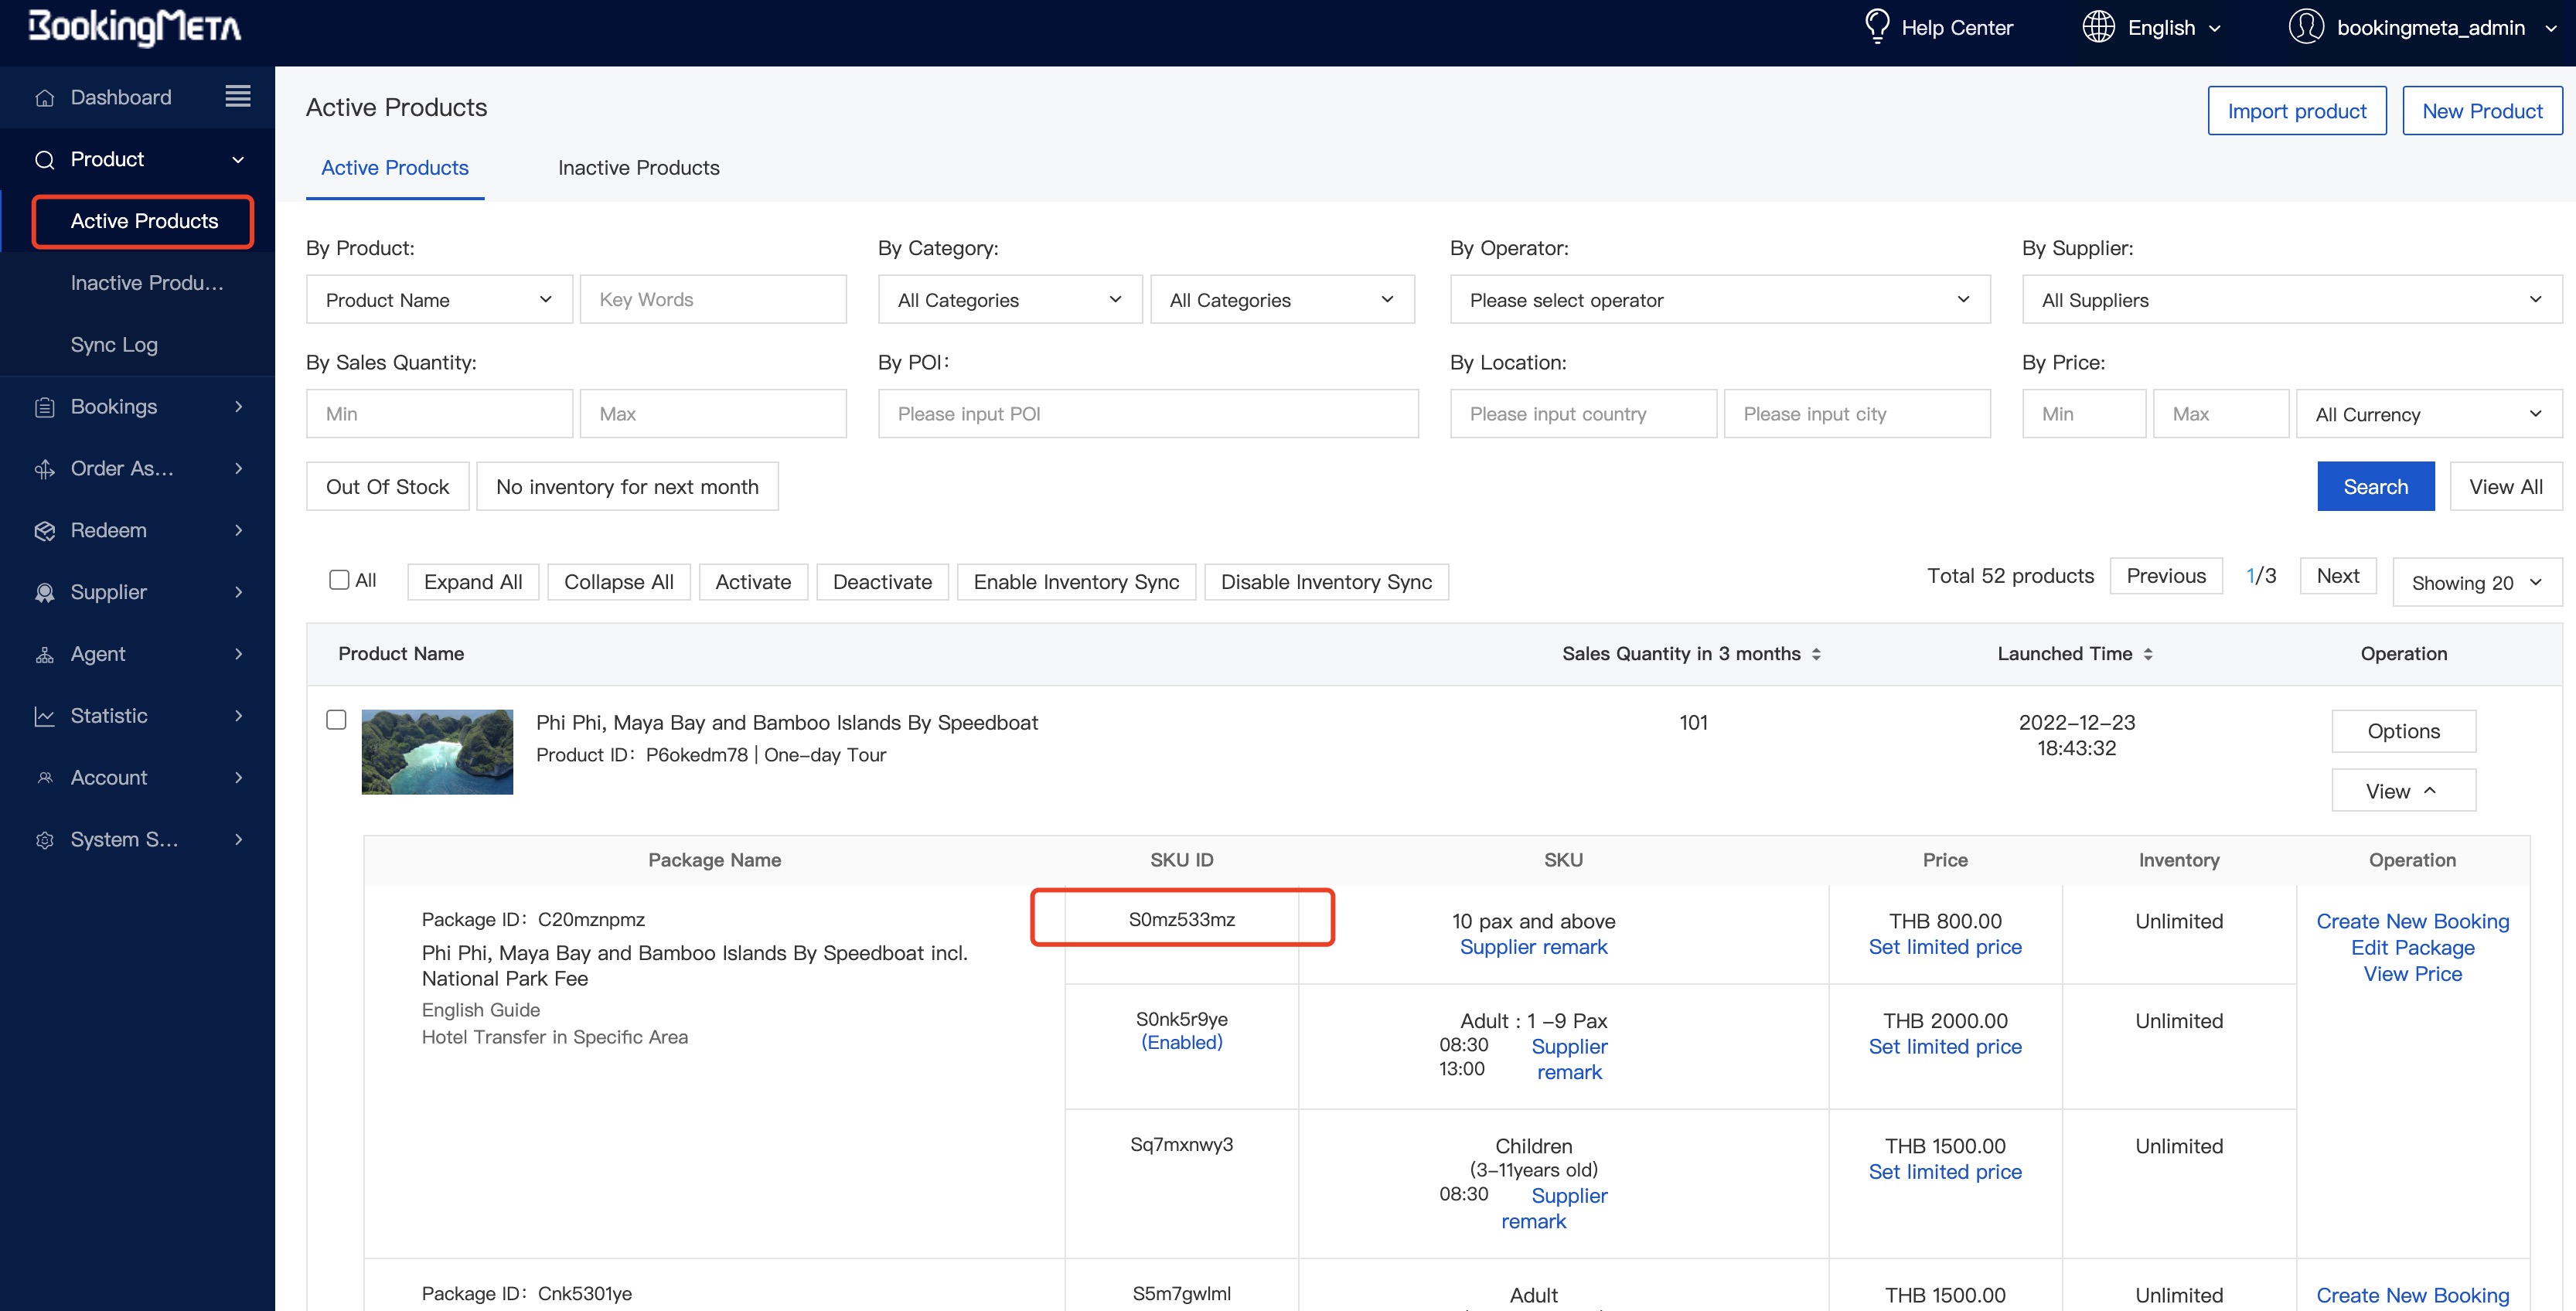Viewport: 2576px width, 1311px height.
Task: Click Edit Package link
Action: coord(2412,948)
